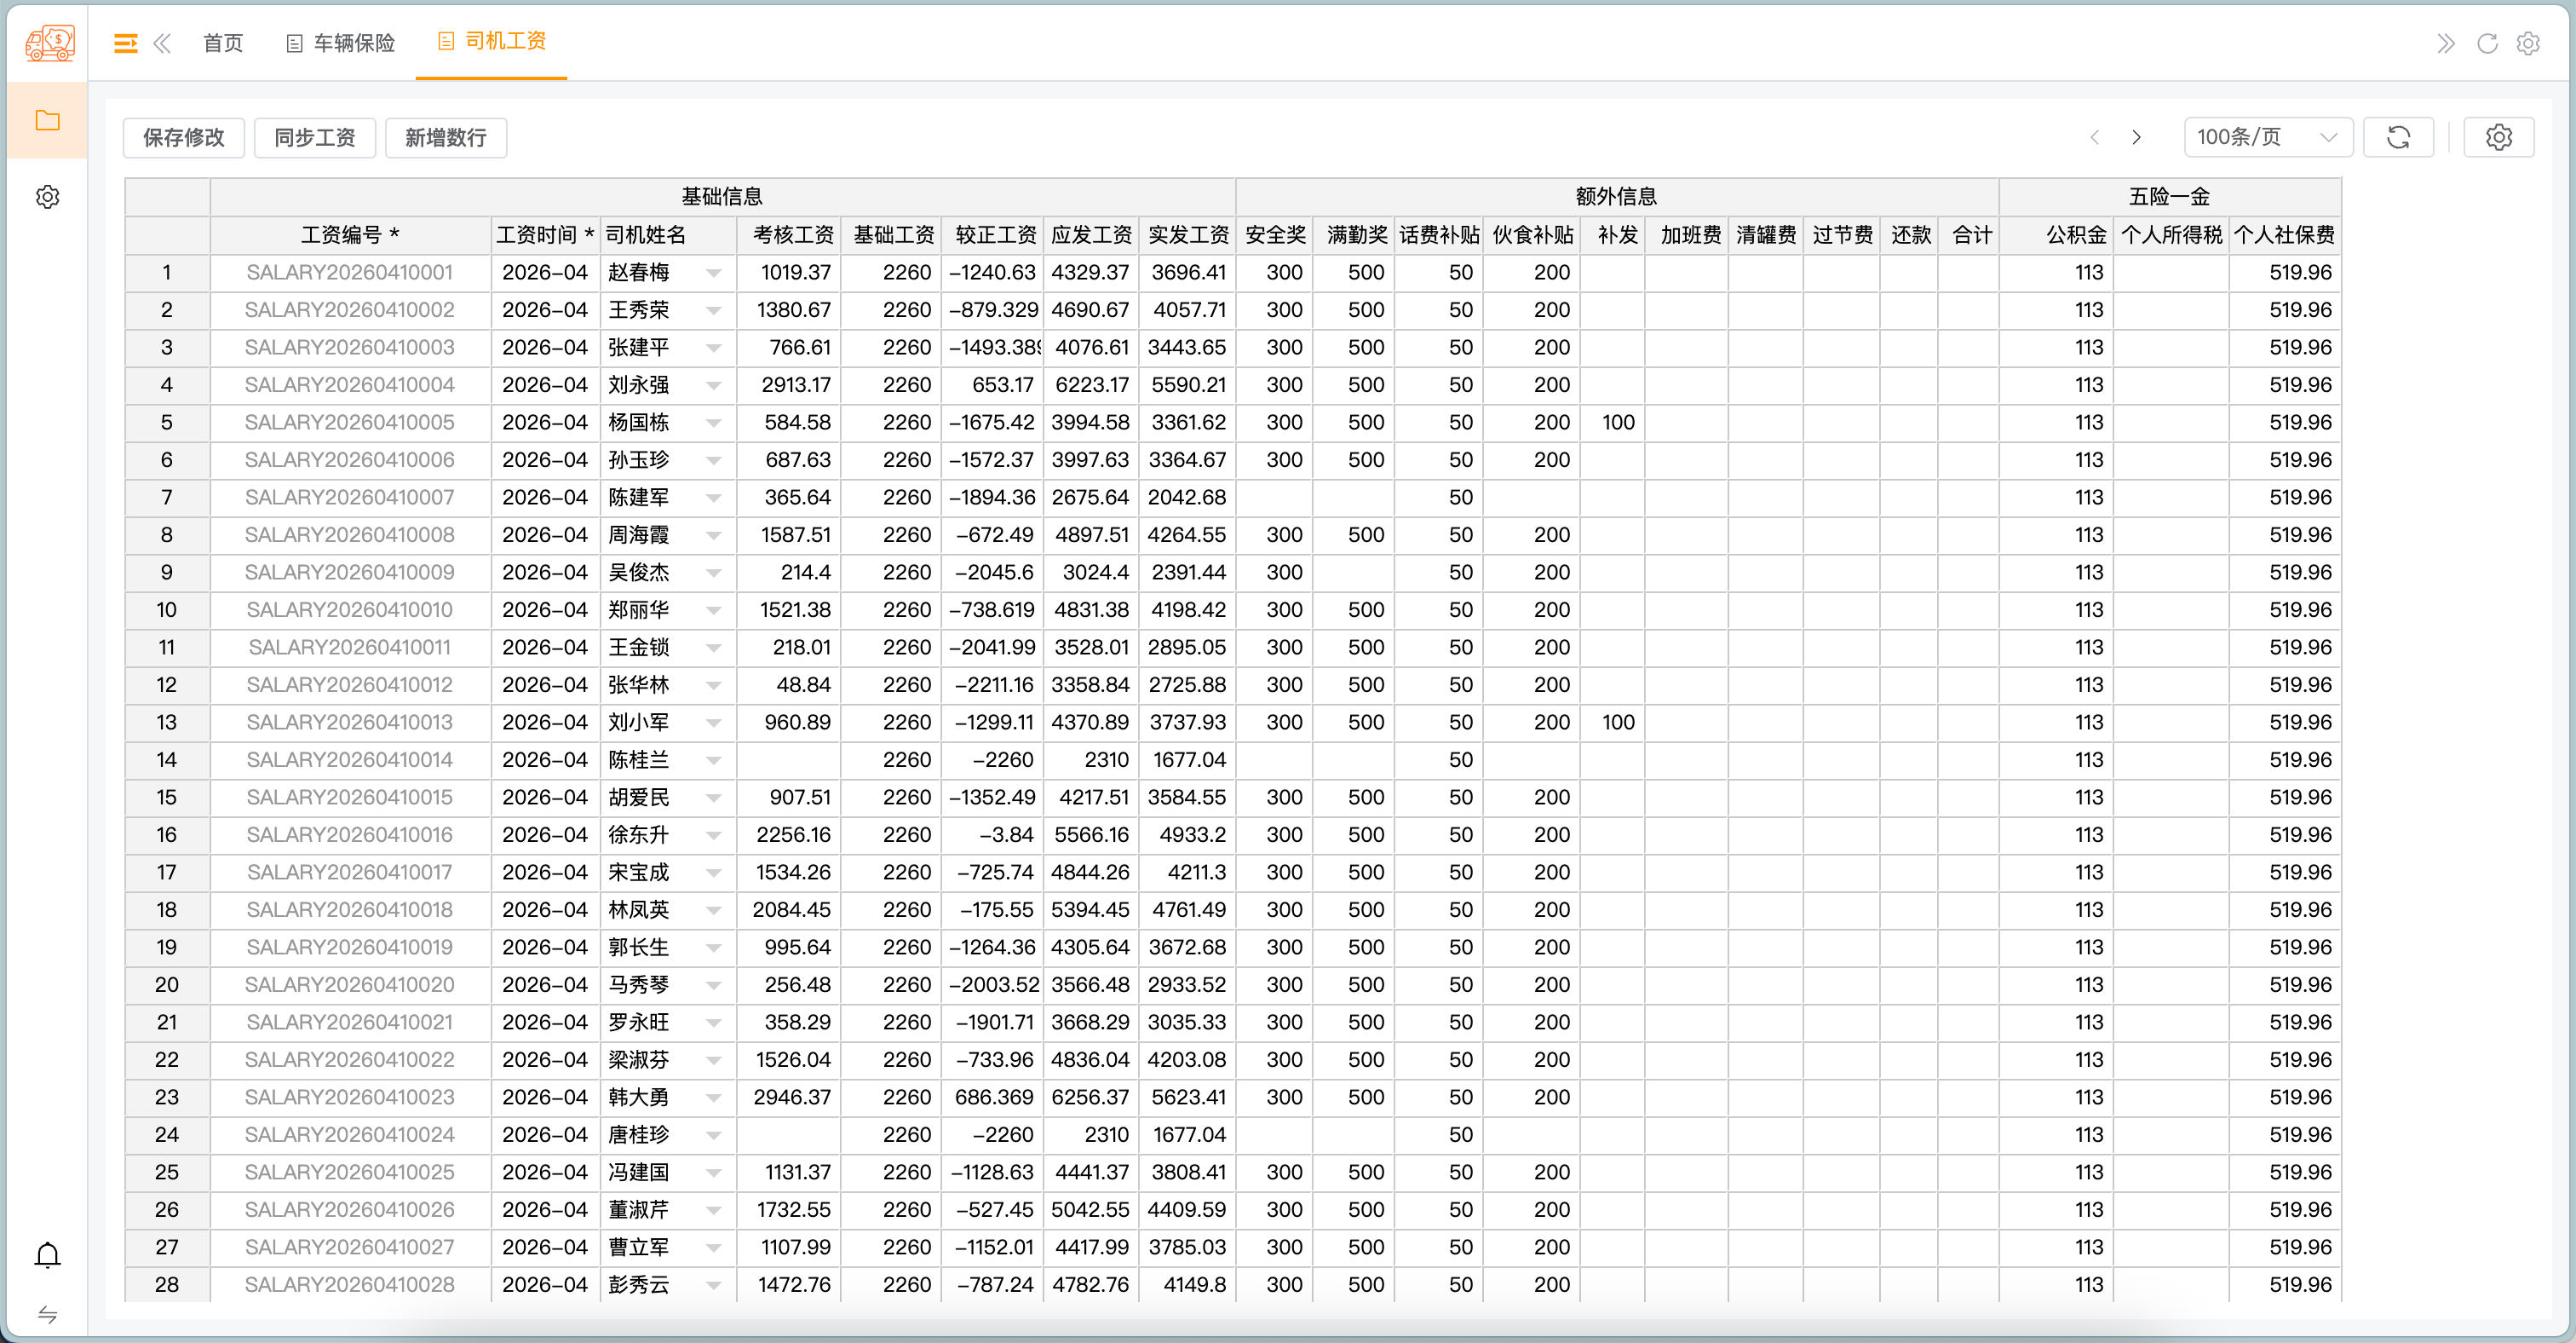2576x1343 pixels.
Task: Open top-right global settings gear
Action: coord(2528,43)
